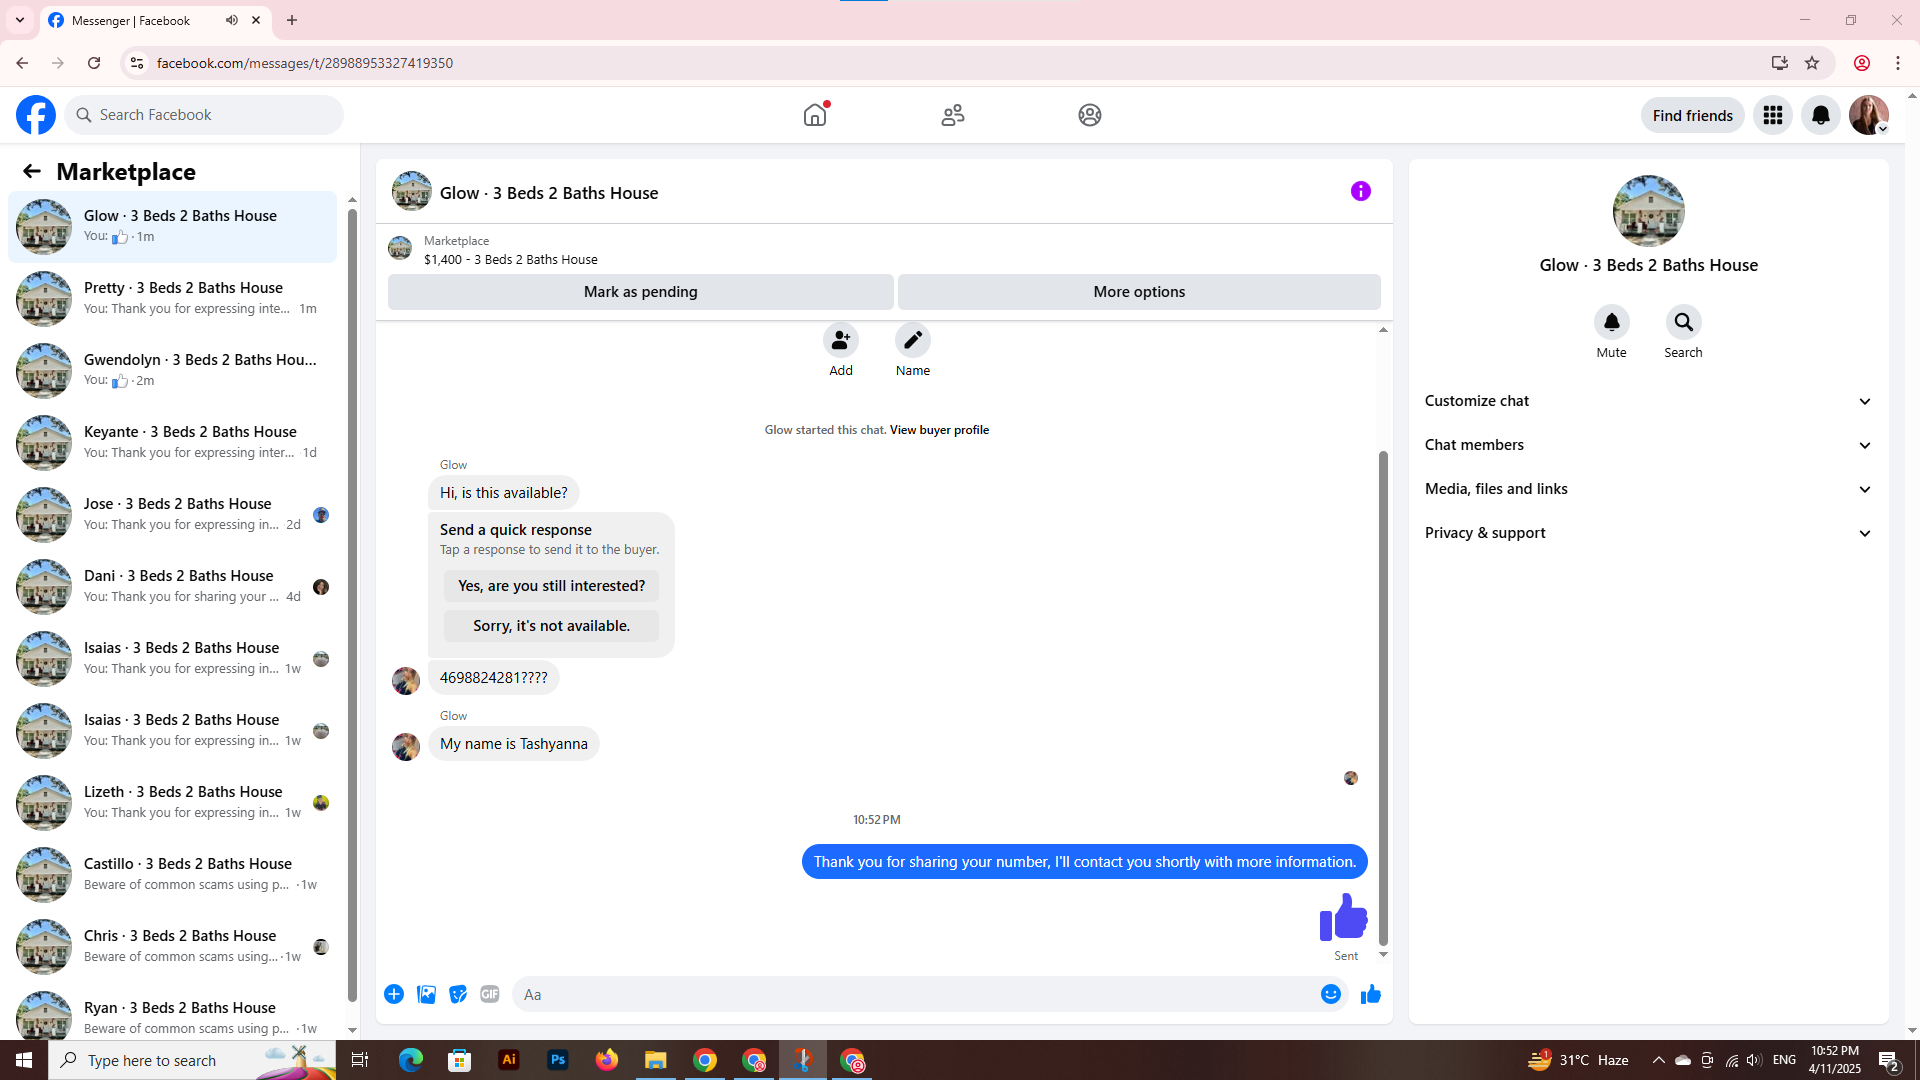The image size is (1920, 1080).
Task: Reload the Messenger page
Action: point(94,63)
